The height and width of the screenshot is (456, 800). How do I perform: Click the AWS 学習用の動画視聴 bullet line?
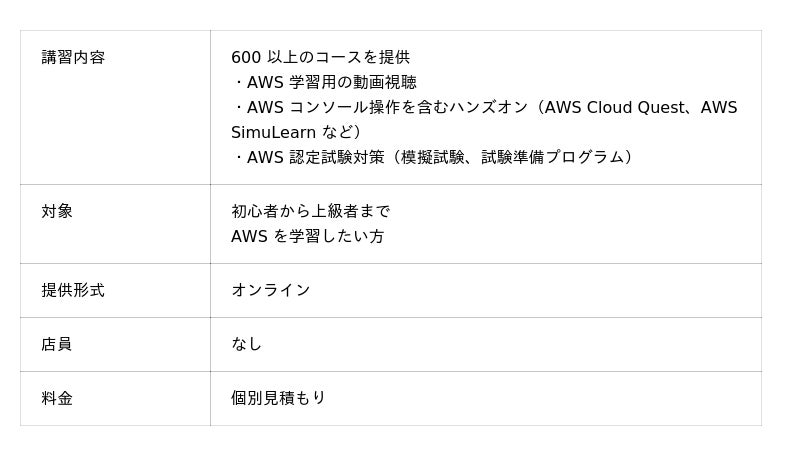(x=331, y=83)
